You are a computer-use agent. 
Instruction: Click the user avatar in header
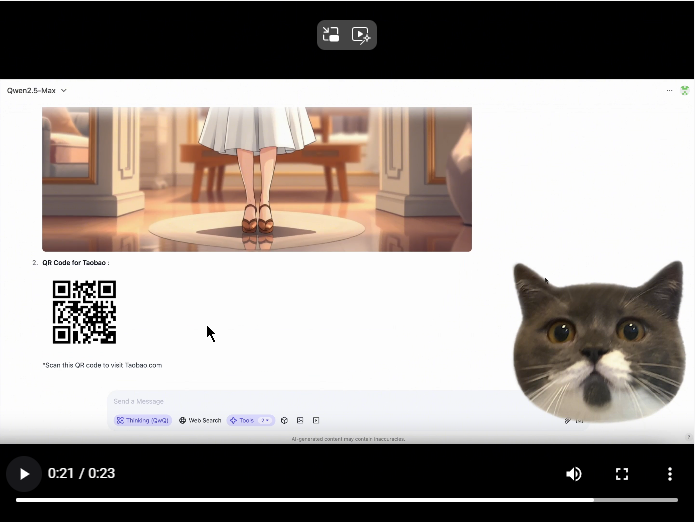tap(685, 90)
